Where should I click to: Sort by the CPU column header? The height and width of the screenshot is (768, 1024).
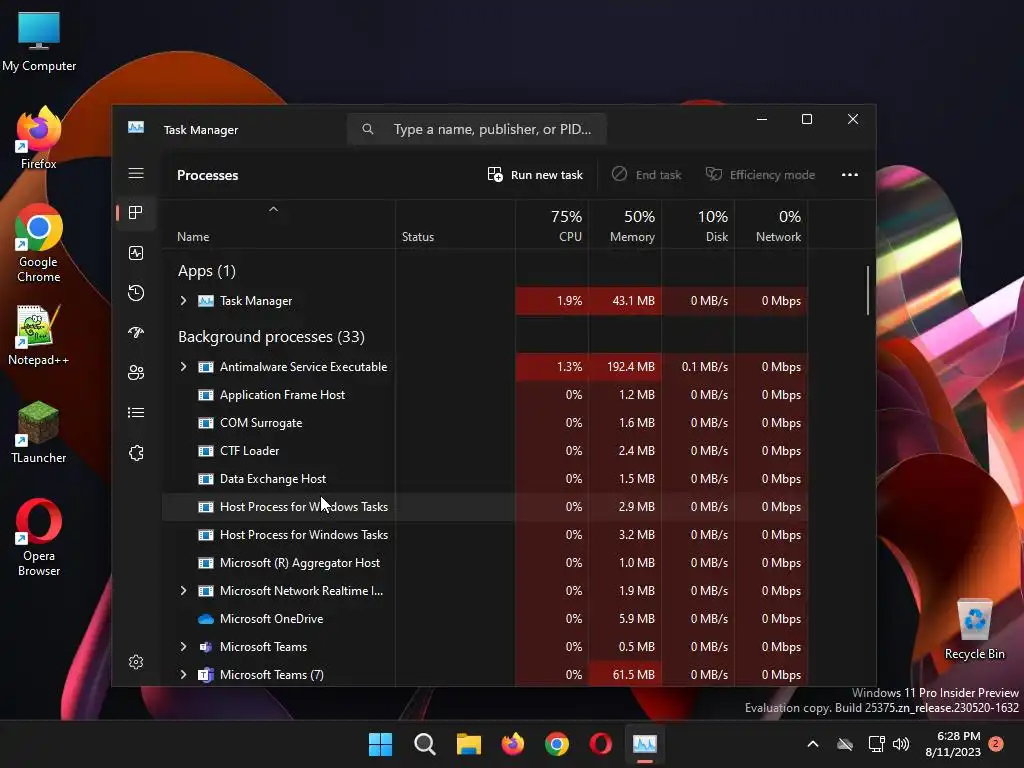click(552, 226)
